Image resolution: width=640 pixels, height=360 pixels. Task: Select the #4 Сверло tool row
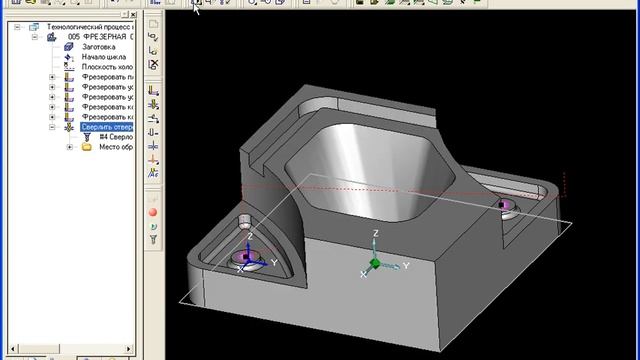[x=116, y=137]
